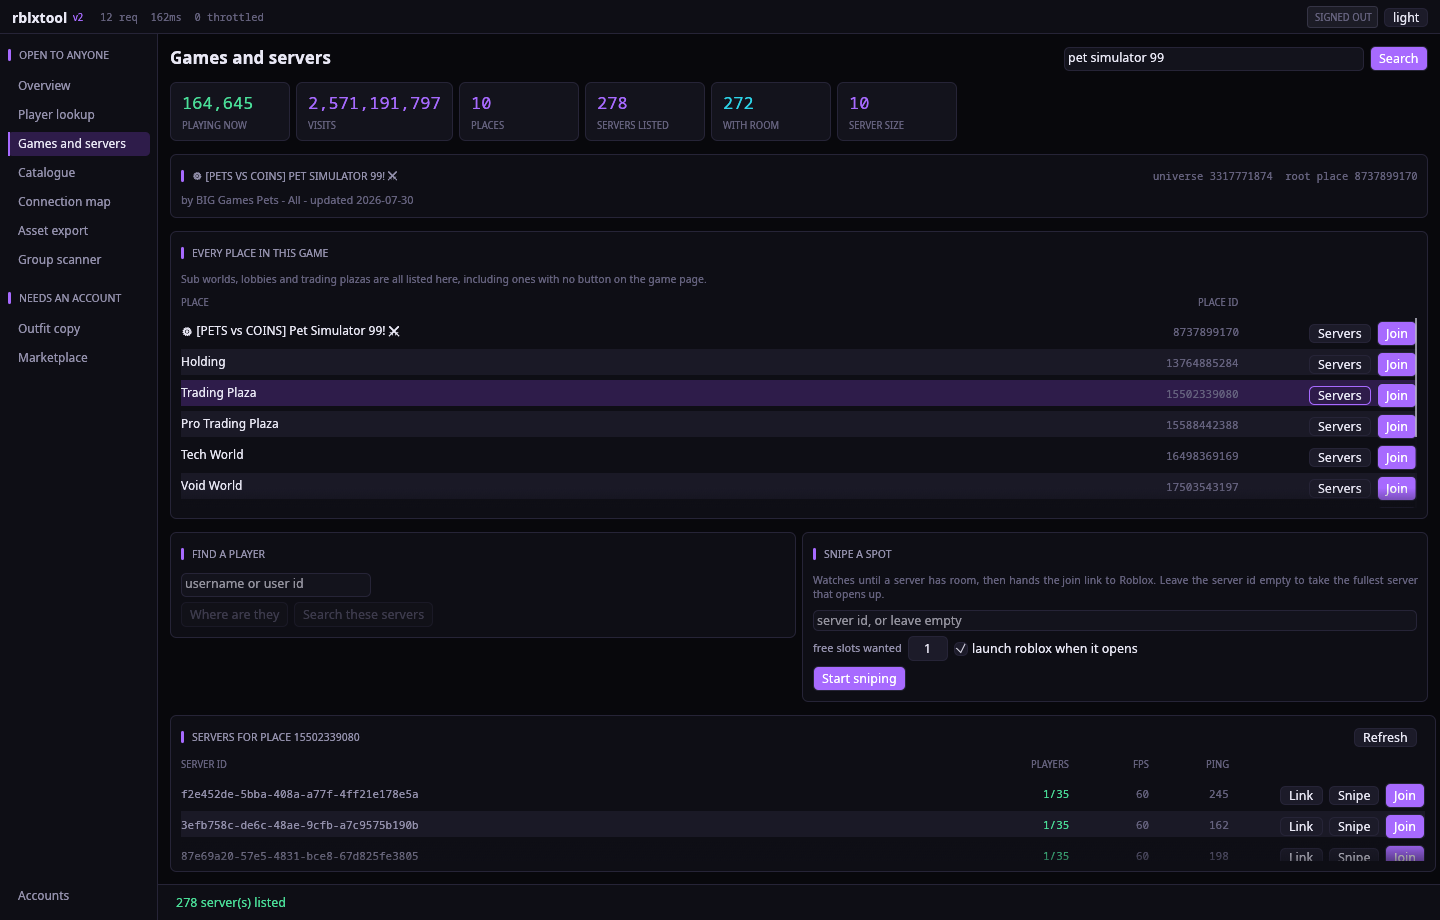
Task: Click server ID f2e452de-5bba-408a-a77f-4ff21e178e5a
Action: coord(299,794)
